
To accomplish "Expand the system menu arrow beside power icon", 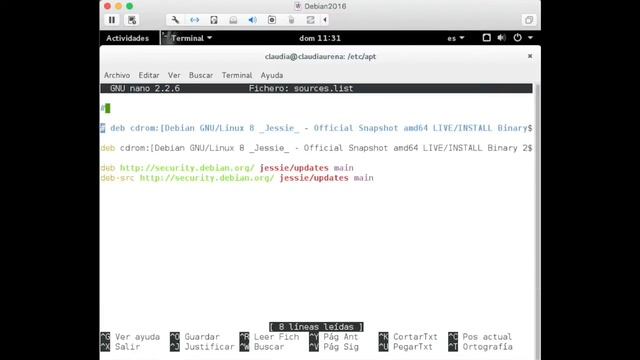I will [530, 38].
